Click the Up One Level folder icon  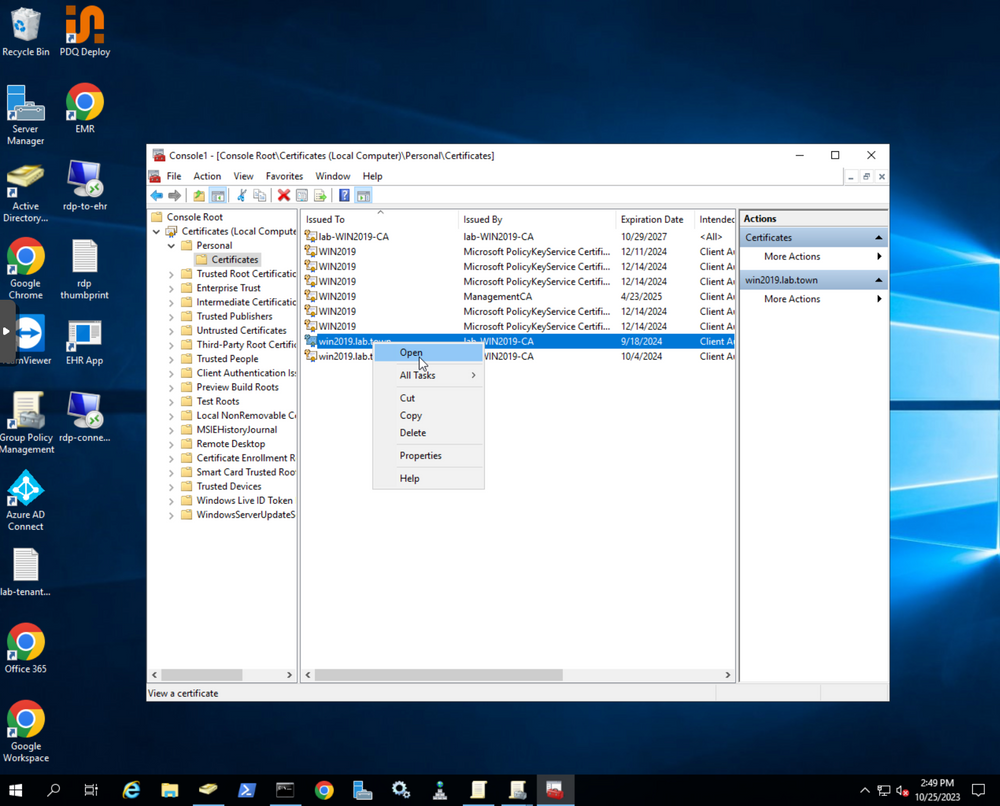(x=197, y=195)
